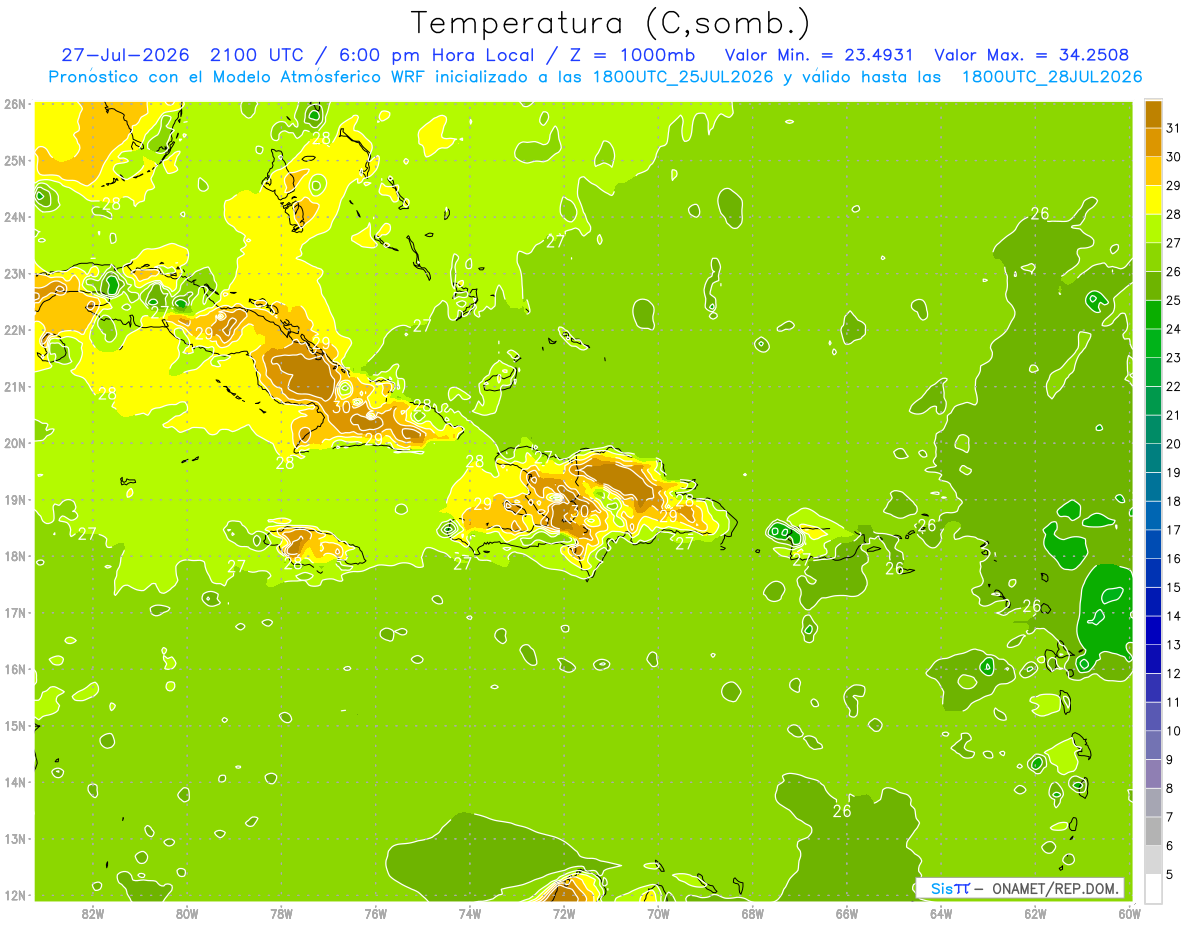Click the 18N latitude axis label
Screen dimensions: 1200x927
pos(14,556)
